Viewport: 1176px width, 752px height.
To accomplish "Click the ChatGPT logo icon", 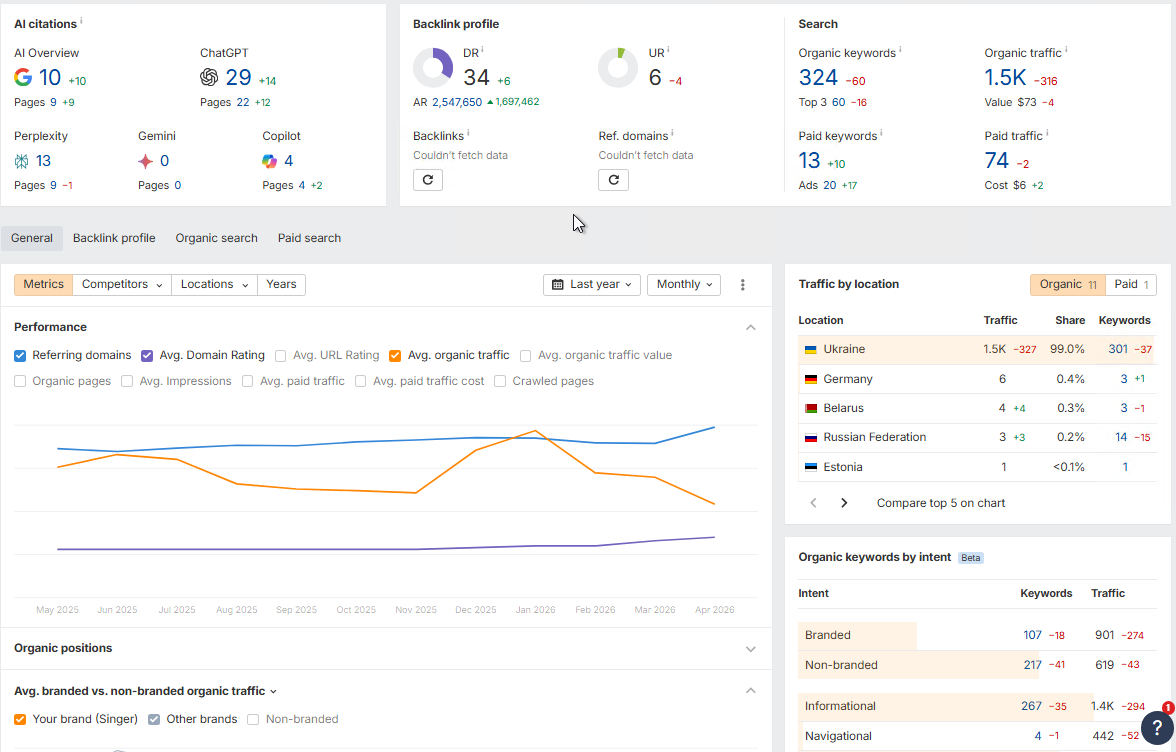I will pos(209,78).
